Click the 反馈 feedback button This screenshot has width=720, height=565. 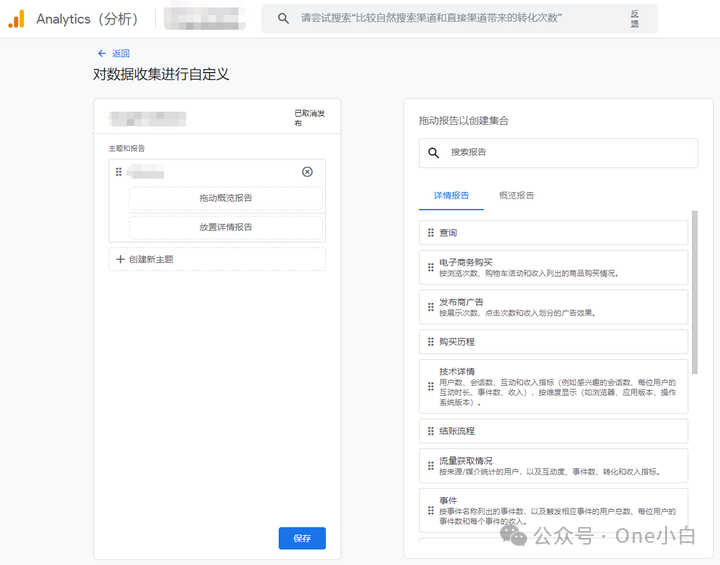635,19
